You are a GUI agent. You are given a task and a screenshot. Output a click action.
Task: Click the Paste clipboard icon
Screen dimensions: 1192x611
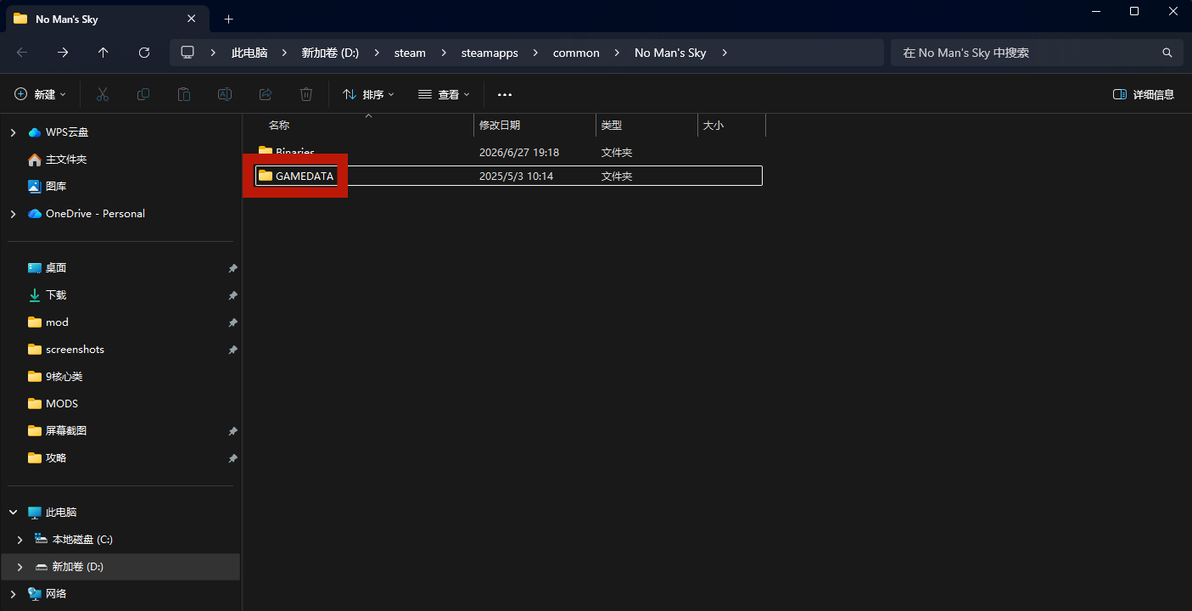click(184, 94)
